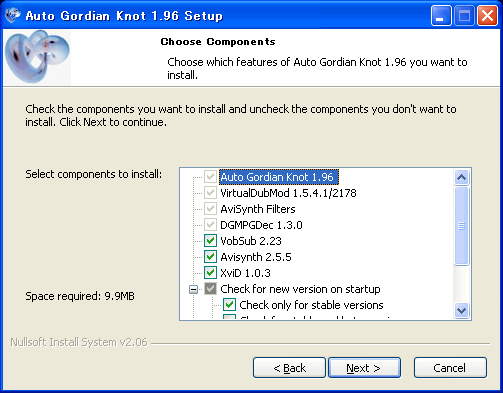Toggle the AviSynth Filters checkbox

(x=210, y=209)
